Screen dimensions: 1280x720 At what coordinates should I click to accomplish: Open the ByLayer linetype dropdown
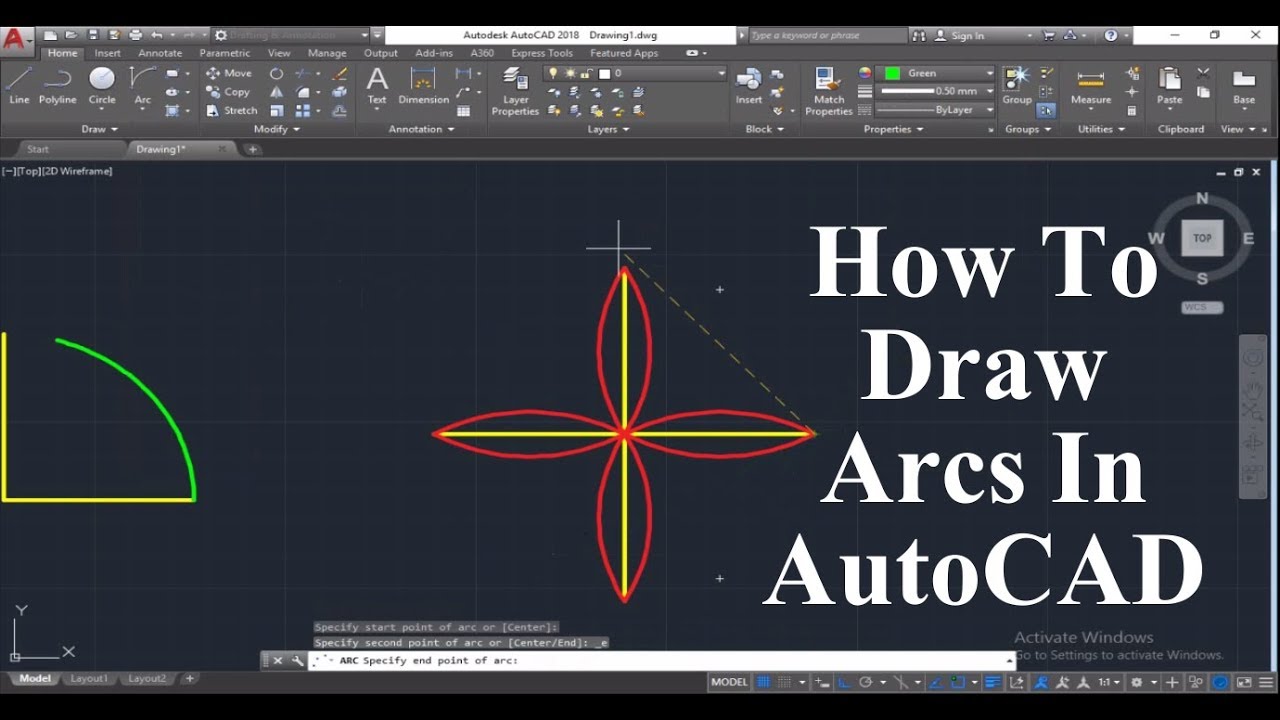[x=936, y=110]
